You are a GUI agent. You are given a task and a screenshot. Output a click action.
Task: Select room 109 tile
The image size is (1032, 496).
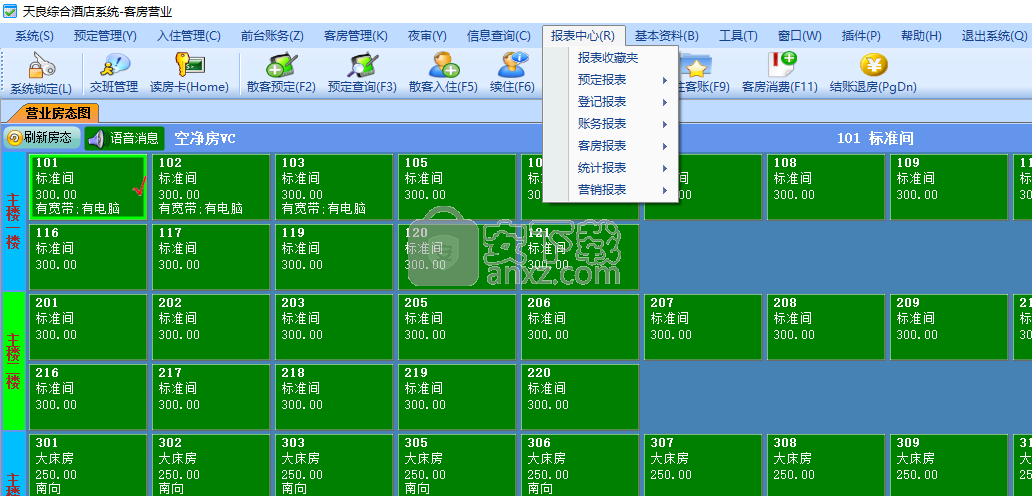pyautogui.click(x=949, y=187)
